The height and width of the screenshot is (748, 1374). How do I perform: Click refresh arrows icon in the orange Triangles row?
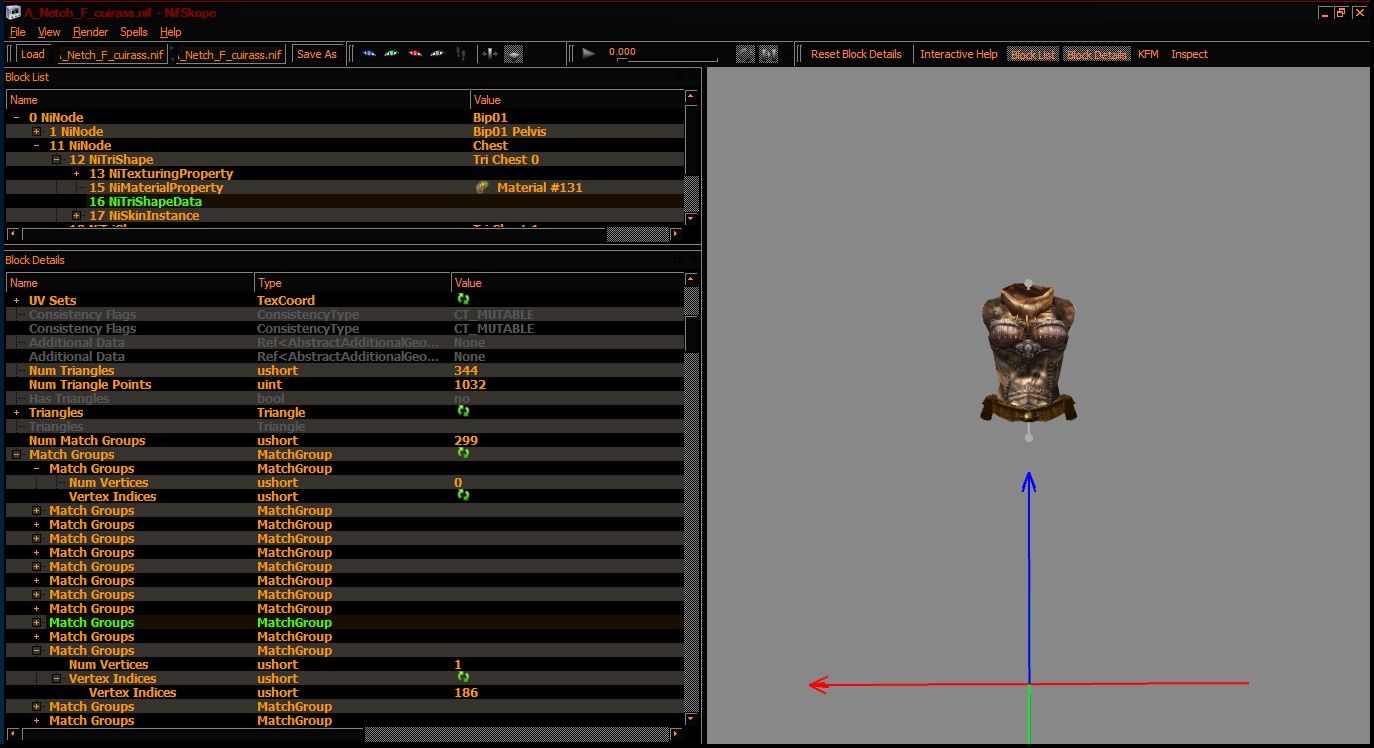[x=463, y=411]
